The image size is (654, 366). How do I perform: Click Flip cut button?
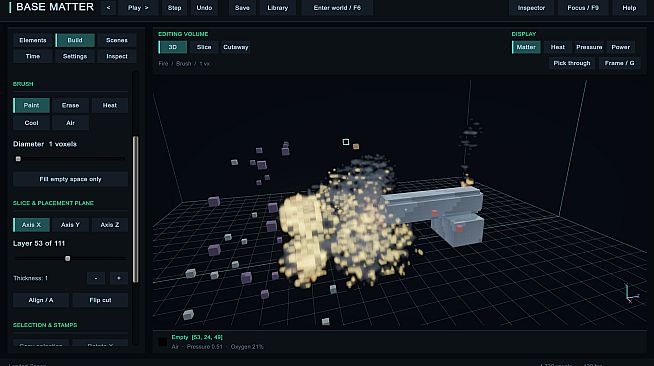click(100, 300)
